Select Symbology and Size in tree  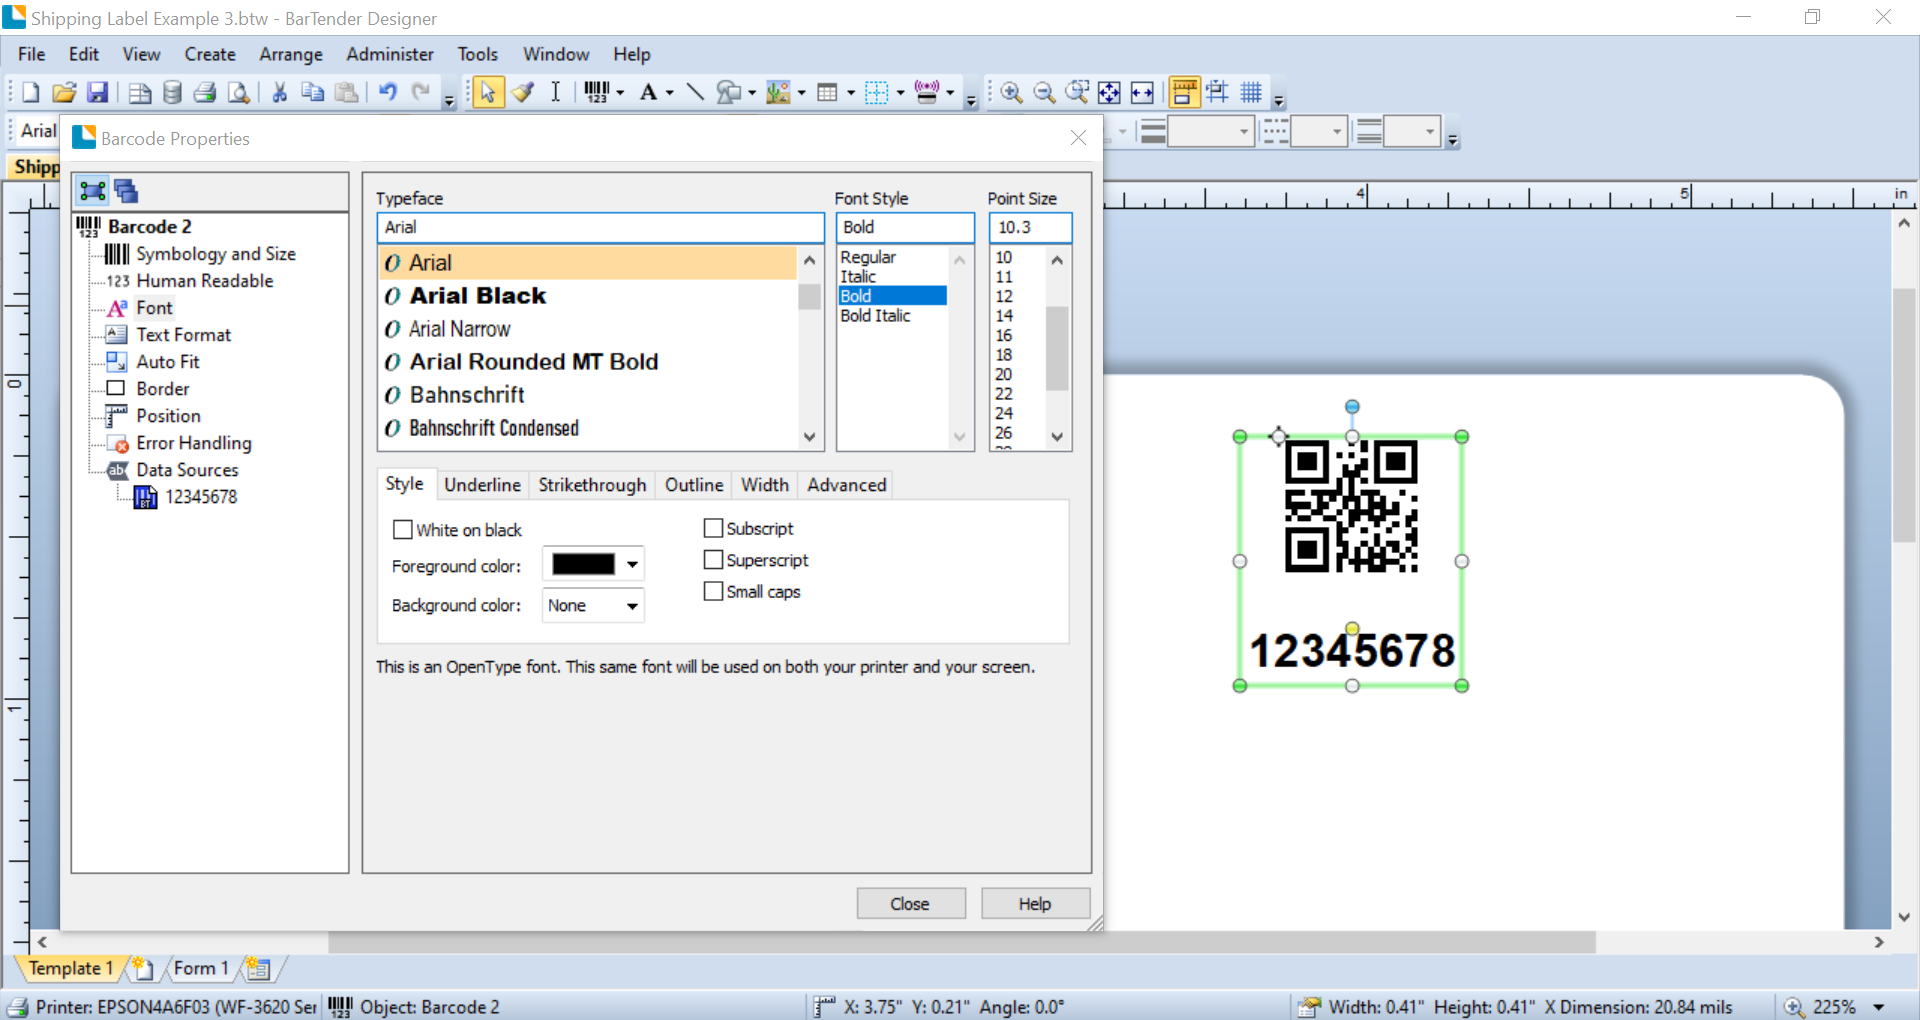(215, 254)
